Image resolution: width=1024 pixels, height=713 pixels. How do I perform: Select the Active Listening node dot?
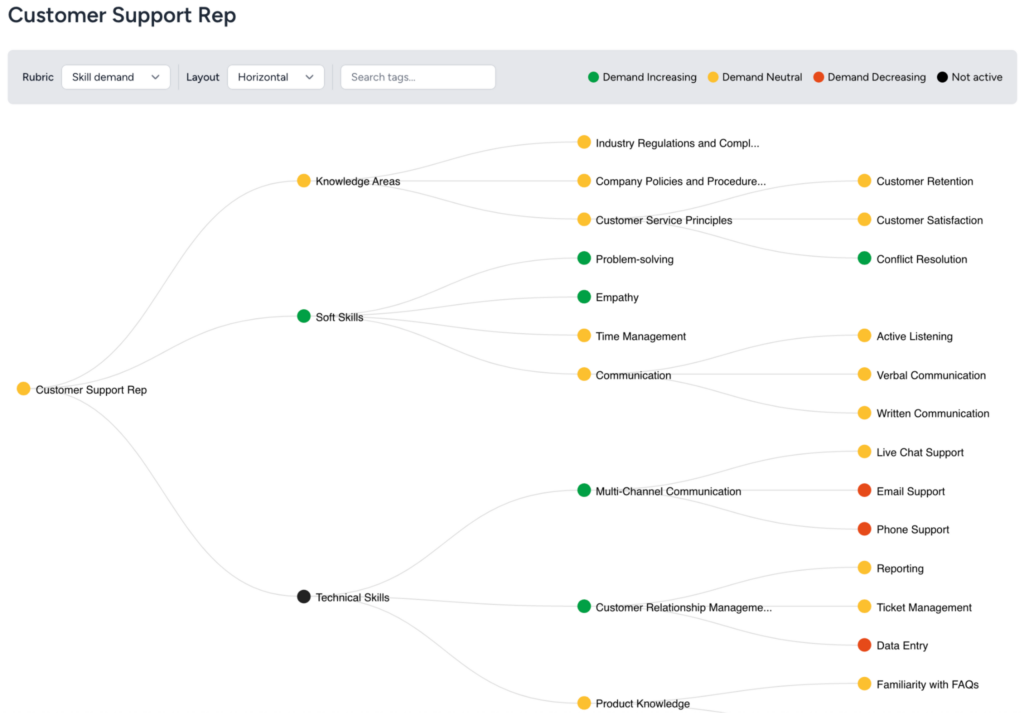pyautogui.click(x=864, y=336)
